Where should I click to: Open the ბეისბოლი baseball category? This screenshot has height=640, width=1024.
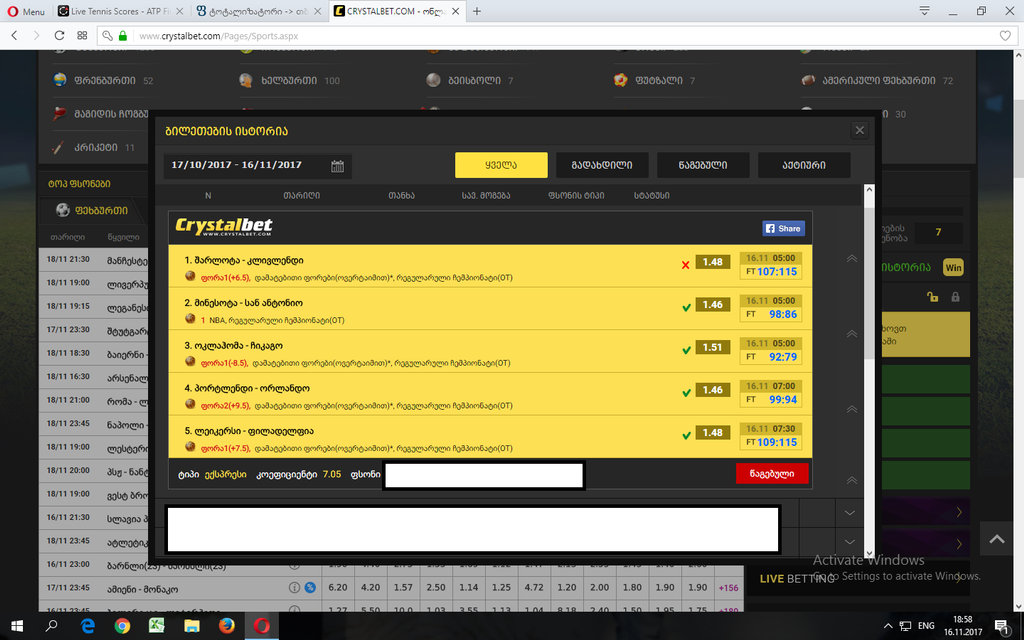tap(470, 80)
